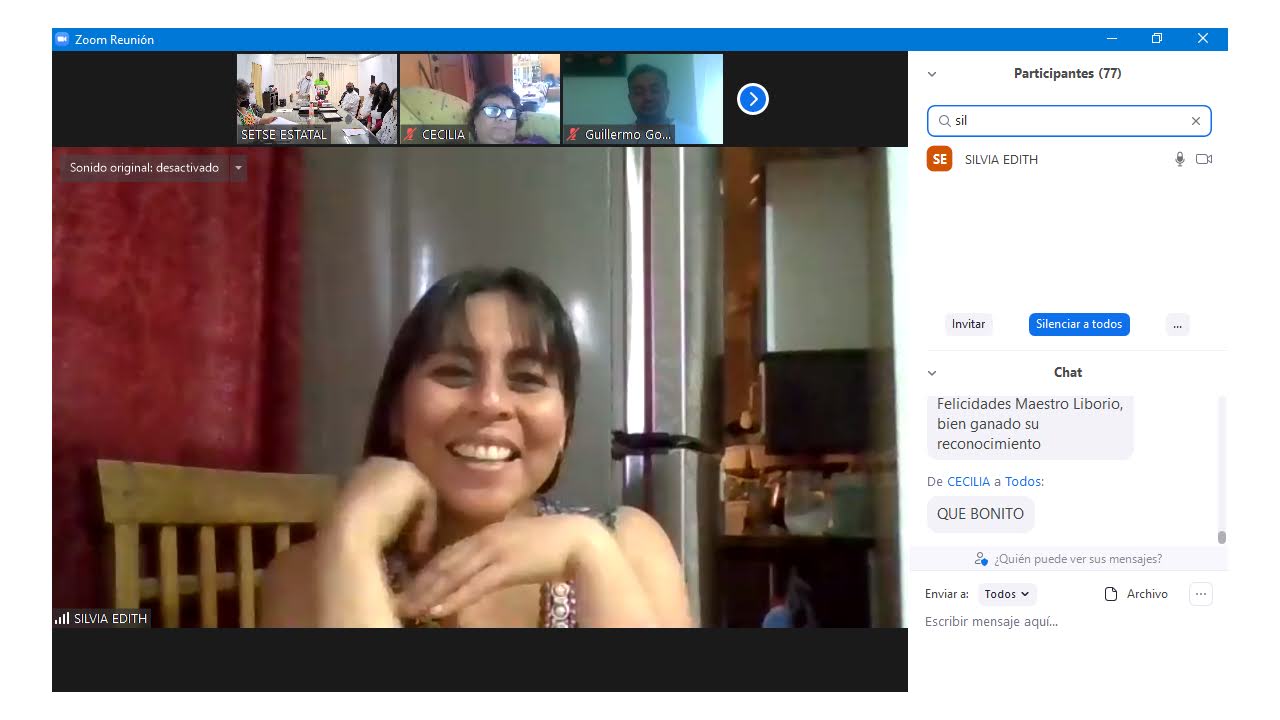The image size is (1280, 720).
Task: Restore down the Zoom Reunión window
Action: pyautogui.click(x=1157, y=39)
